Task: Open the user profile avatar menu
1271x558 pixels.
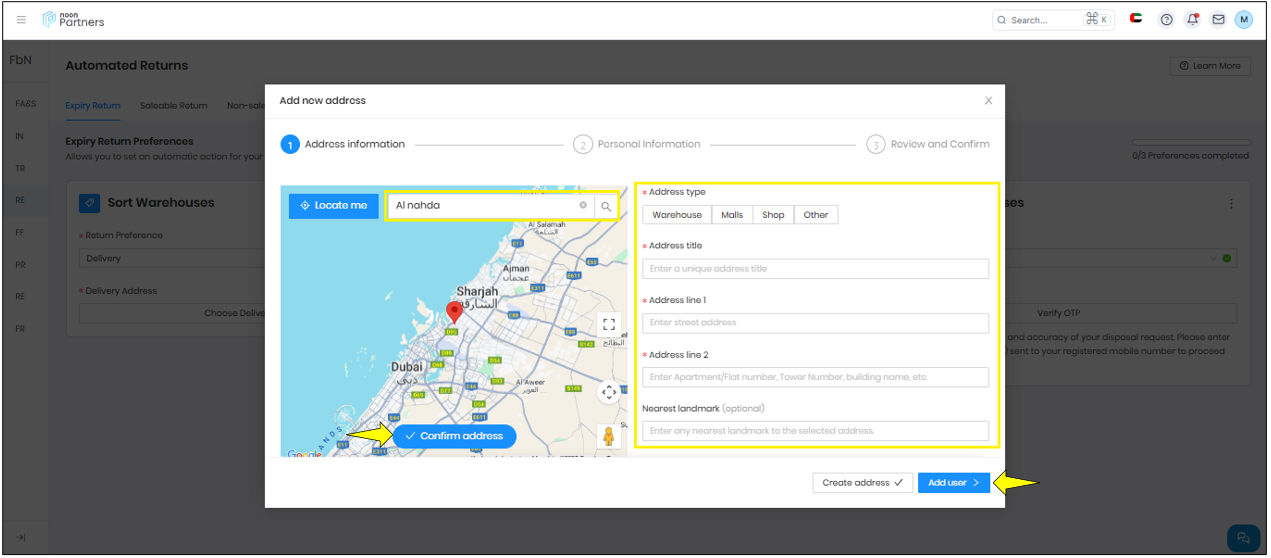Action: point(1244,20)
